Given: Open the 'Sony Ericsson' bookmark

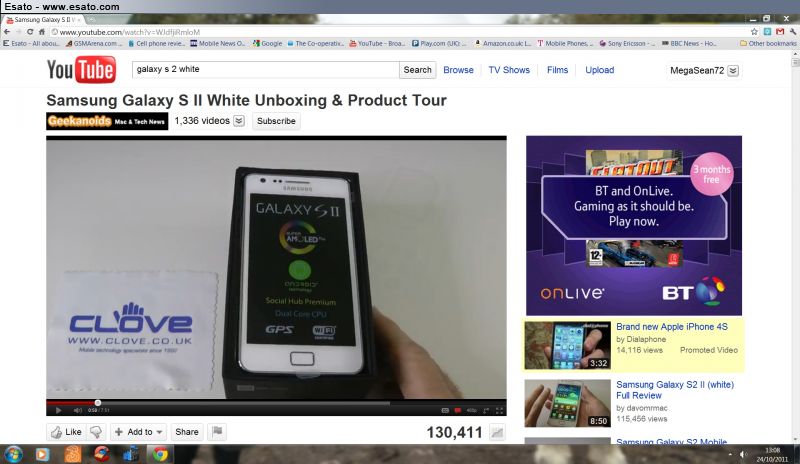Looking at the screenshot, I should click(627, 43).
